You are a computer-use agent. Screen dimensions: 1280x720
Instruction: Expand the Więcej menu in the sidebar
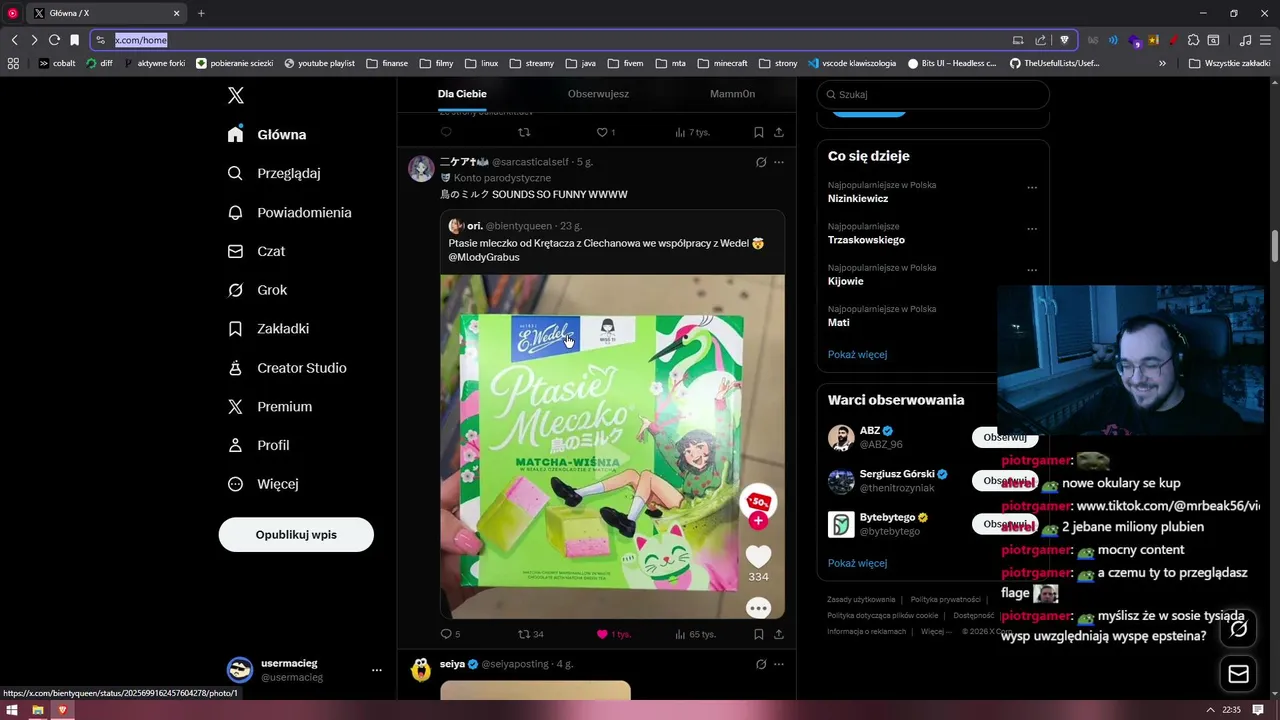(263, 484)
